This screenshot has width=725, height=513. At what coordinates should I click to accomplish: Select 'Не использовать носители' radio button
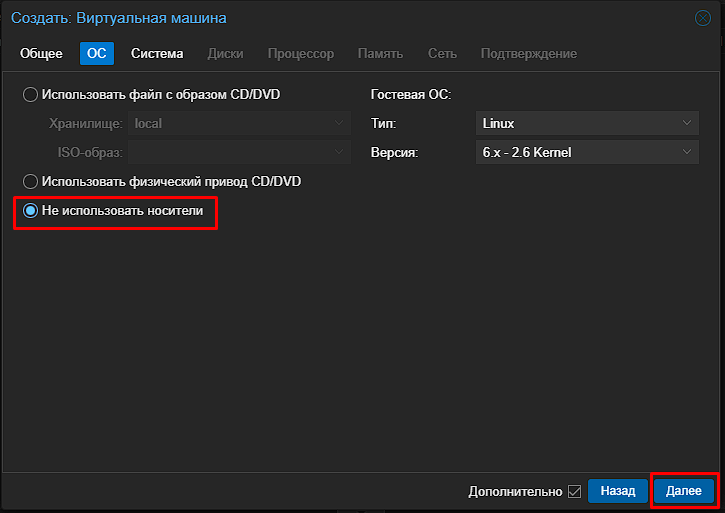point(30,210)
